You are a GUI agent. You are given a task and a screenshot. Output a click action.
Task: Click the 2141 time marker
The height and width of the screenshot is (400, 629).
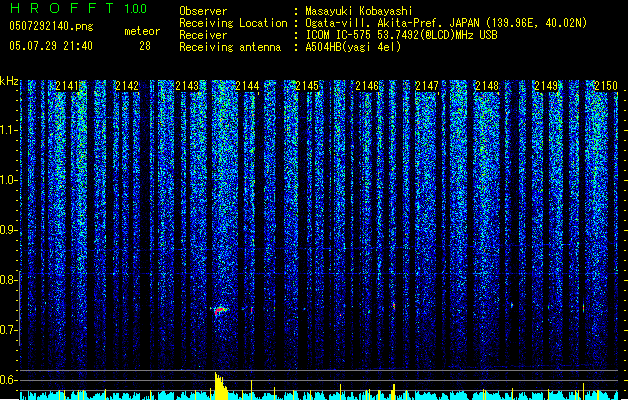point(67,86)
